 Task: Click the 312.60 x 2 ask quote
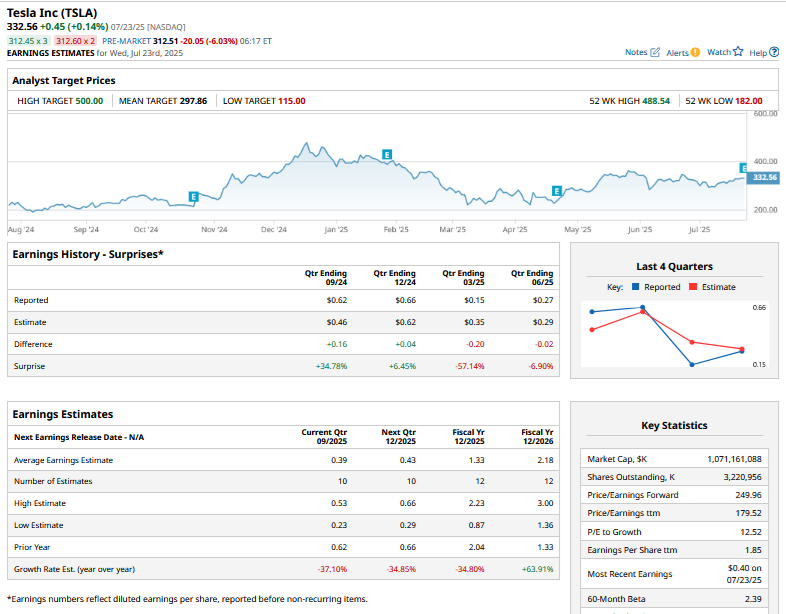coord(75,41)
